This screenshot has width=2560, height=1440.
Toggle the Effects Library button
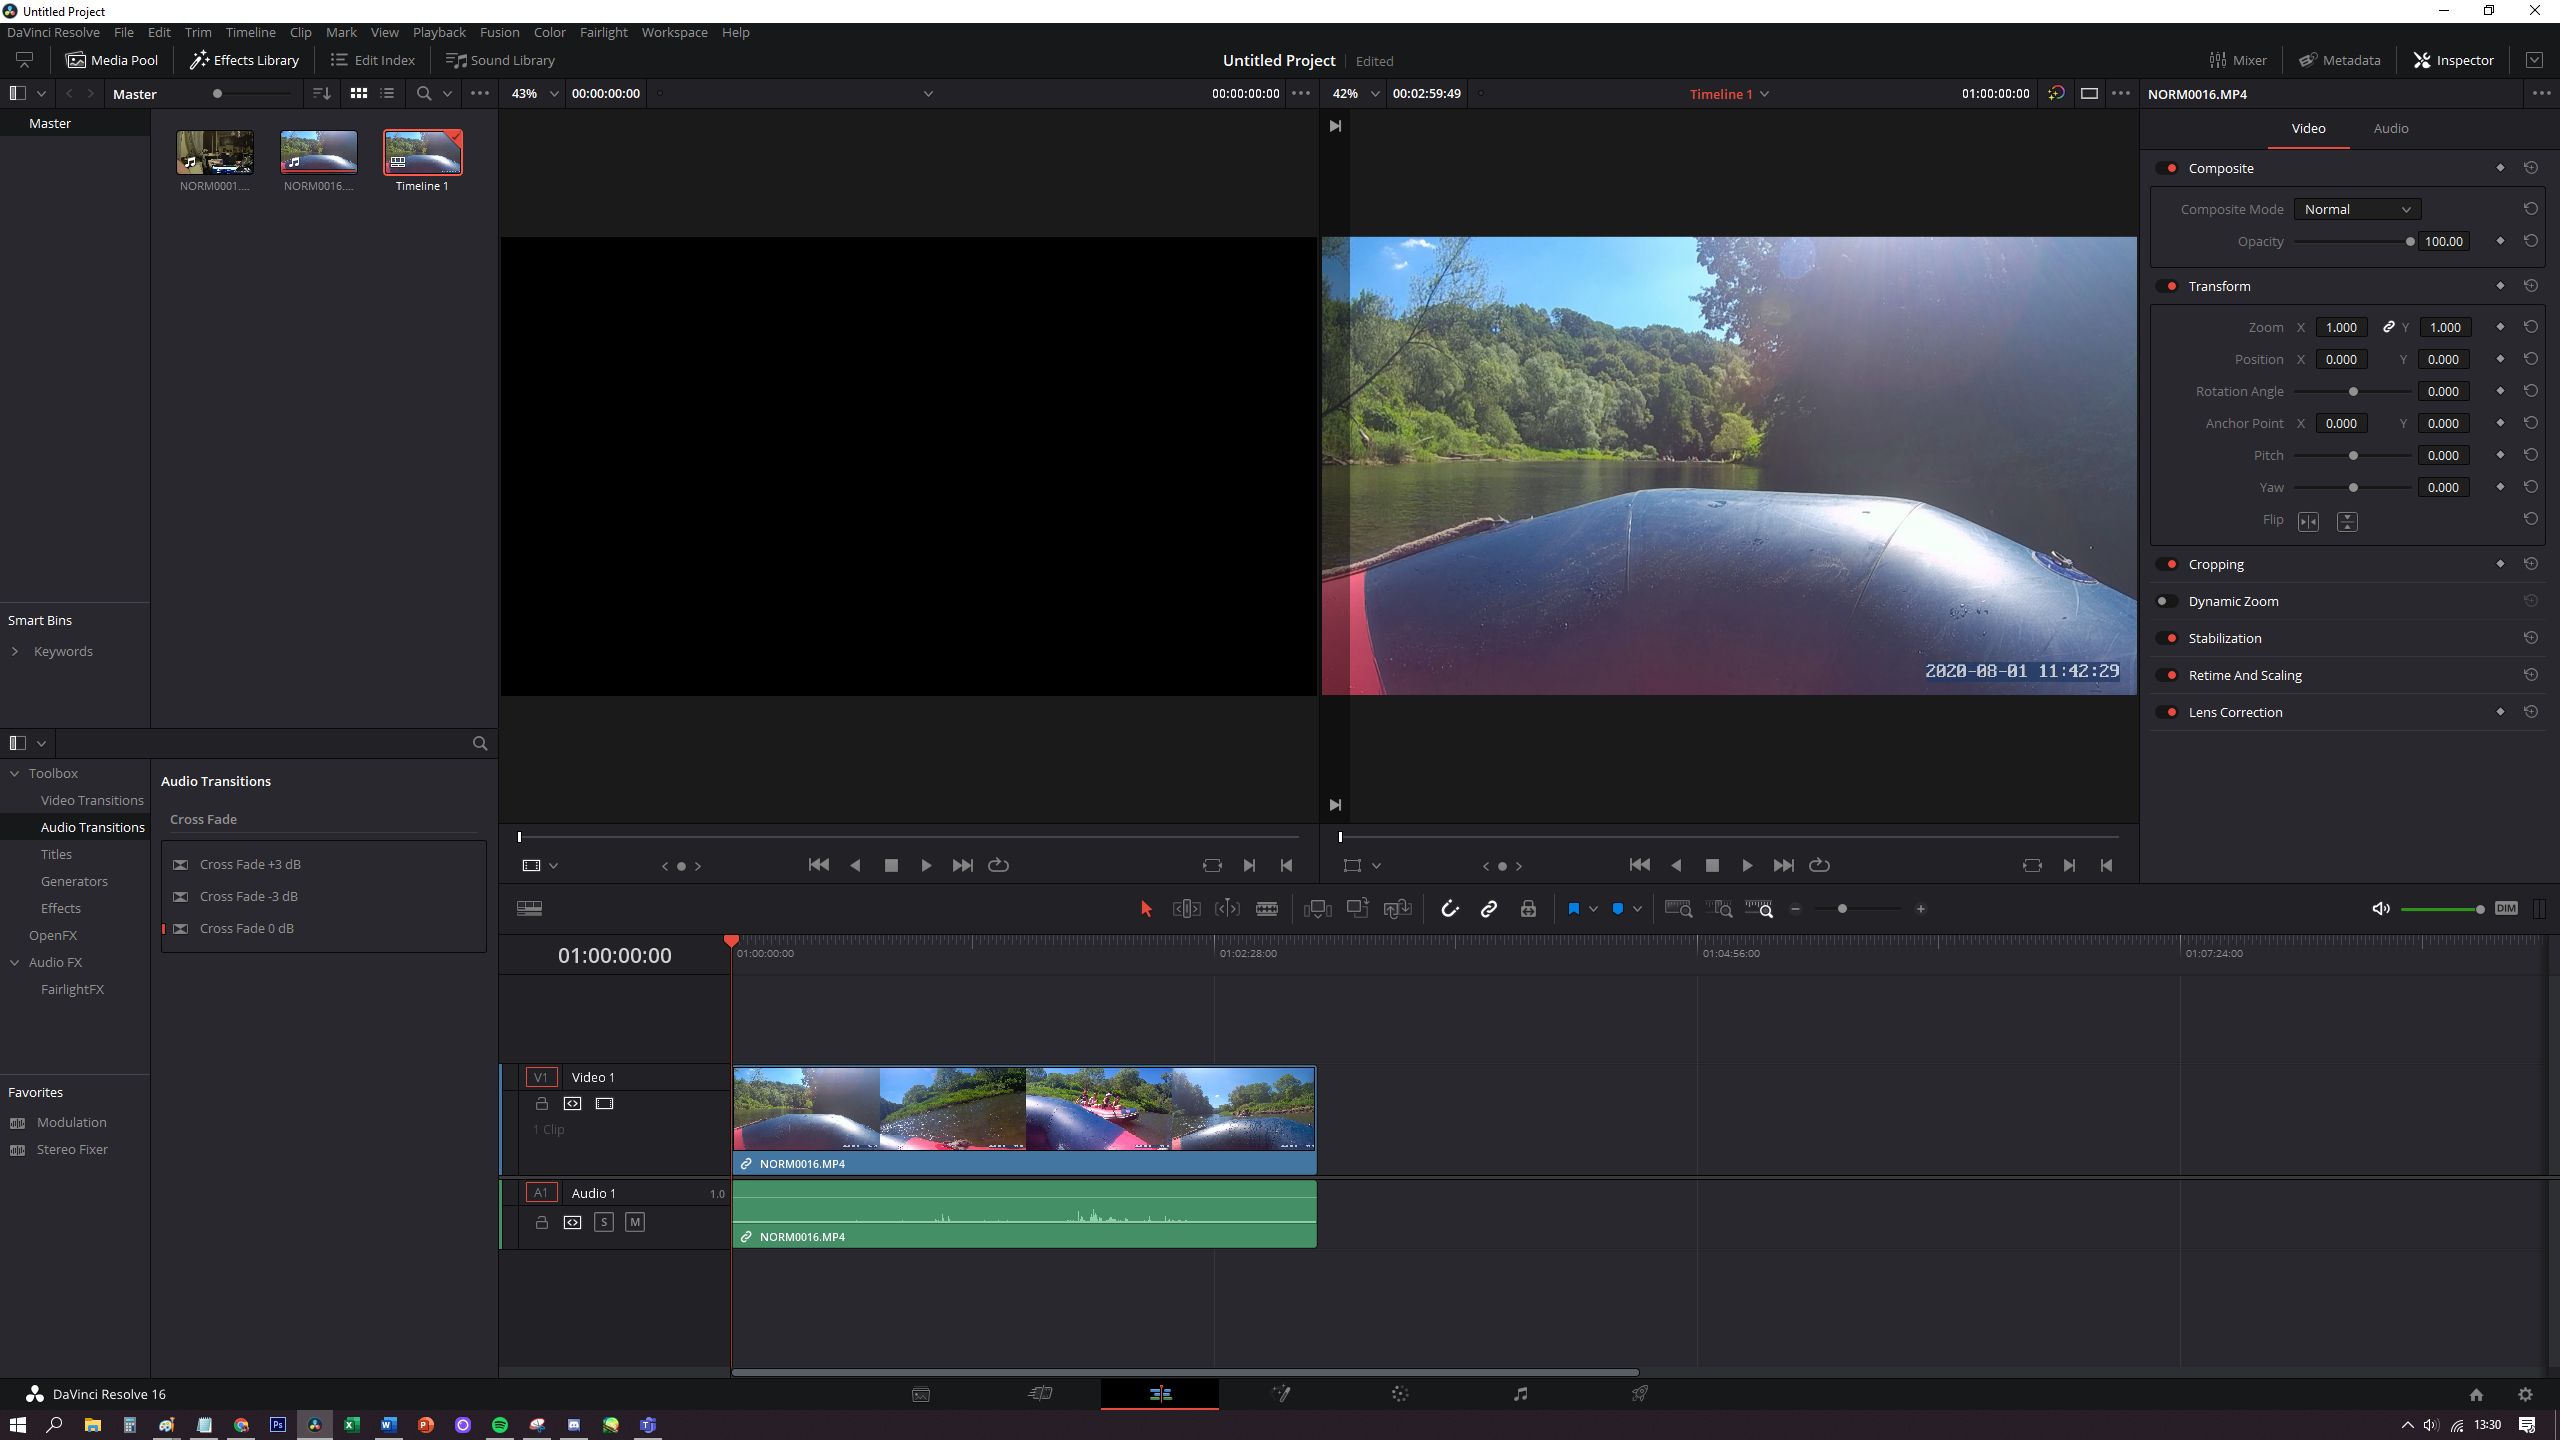(244, 60)
